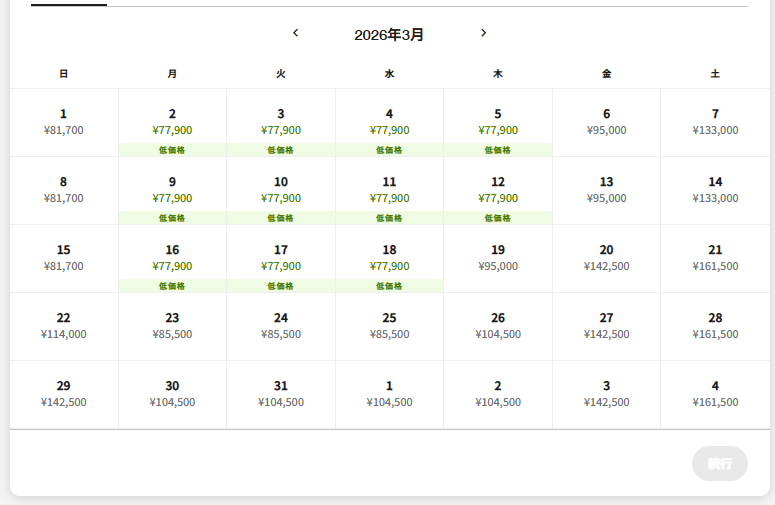The height and width of the screenshot is (505, 775).
Task: Pick March 21 priced ¥161,500
Action: [715, 258]
